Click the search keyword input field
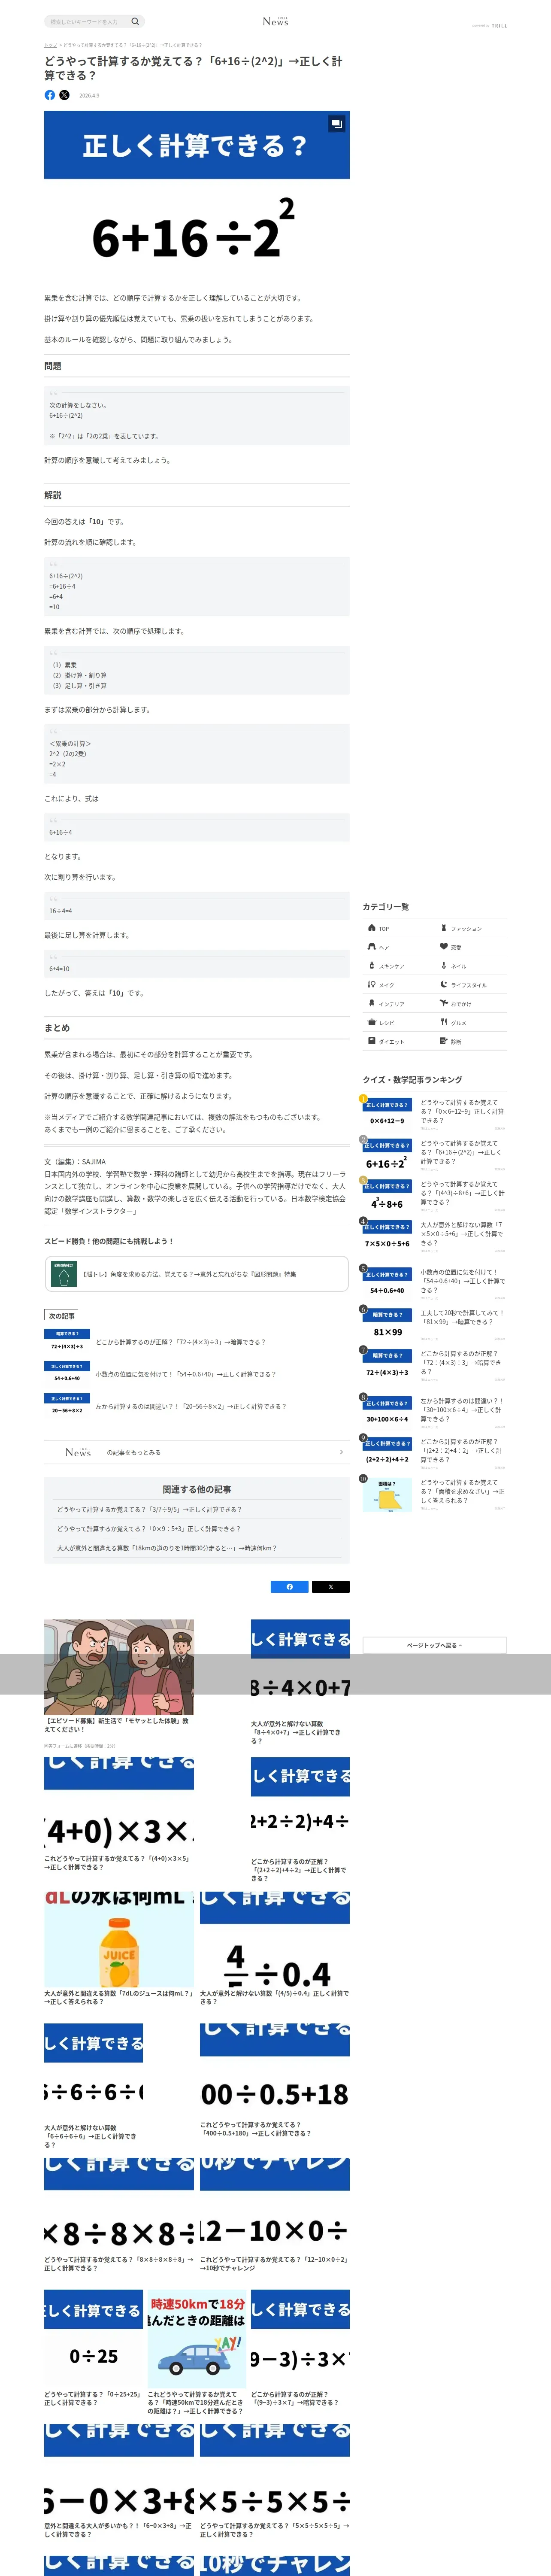 [x=86, y=21]
